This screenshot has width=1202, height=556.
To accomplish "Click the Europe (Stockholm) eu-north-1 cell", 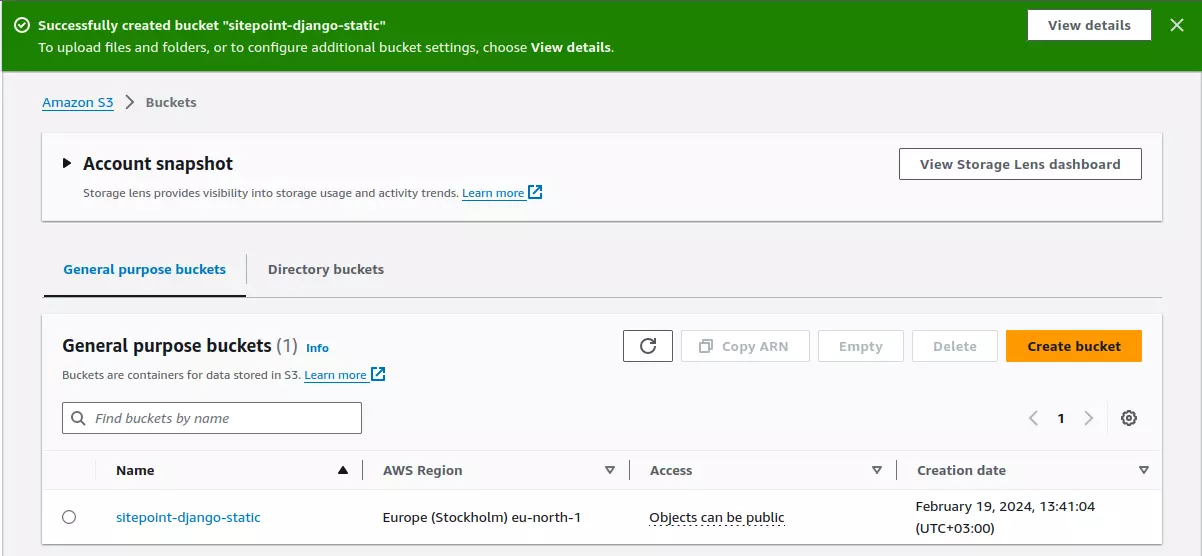I will tap(482, 517).
